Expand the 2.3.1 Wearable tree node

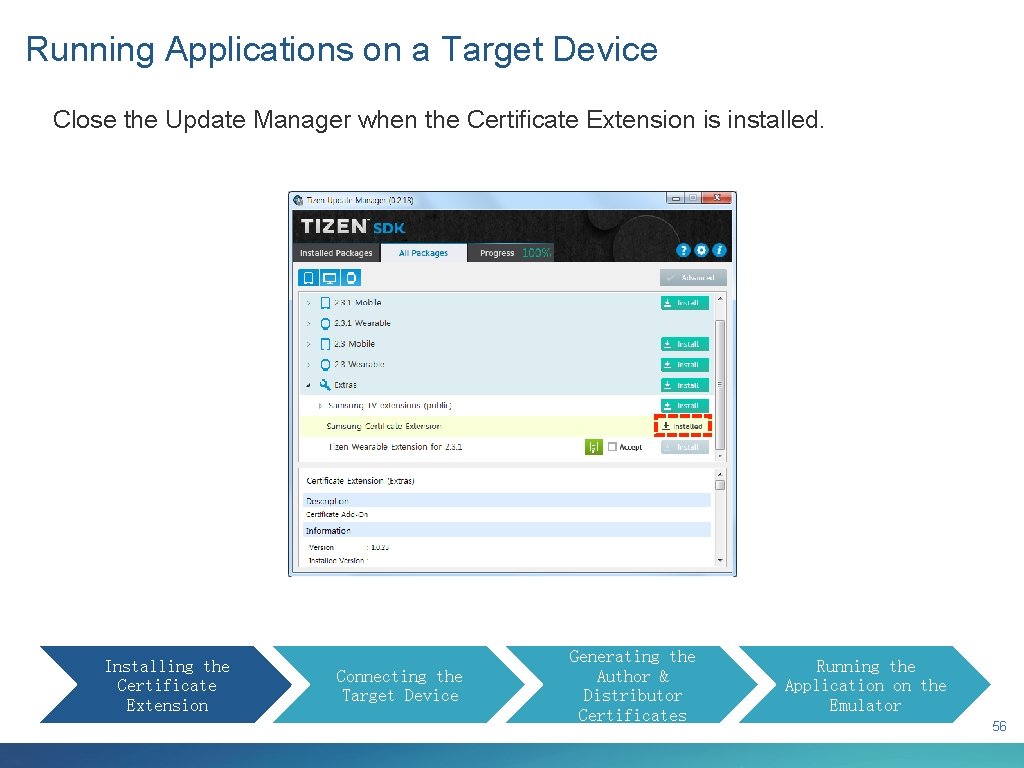pyautogui.click(x=308, y=323)
